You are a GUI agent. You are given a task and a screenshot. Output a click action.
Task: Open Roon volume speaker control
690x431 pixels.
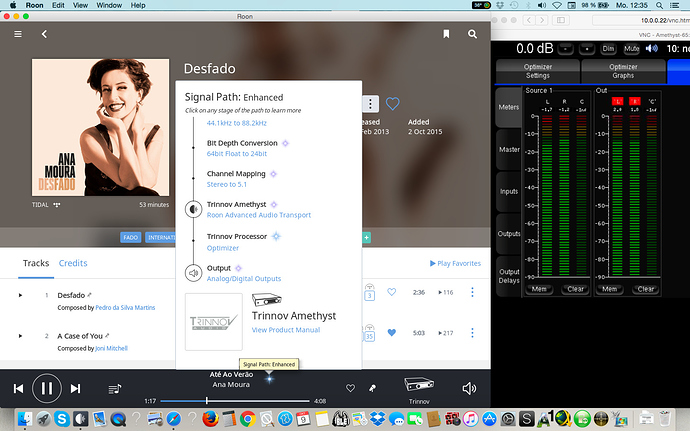(469, 388)
